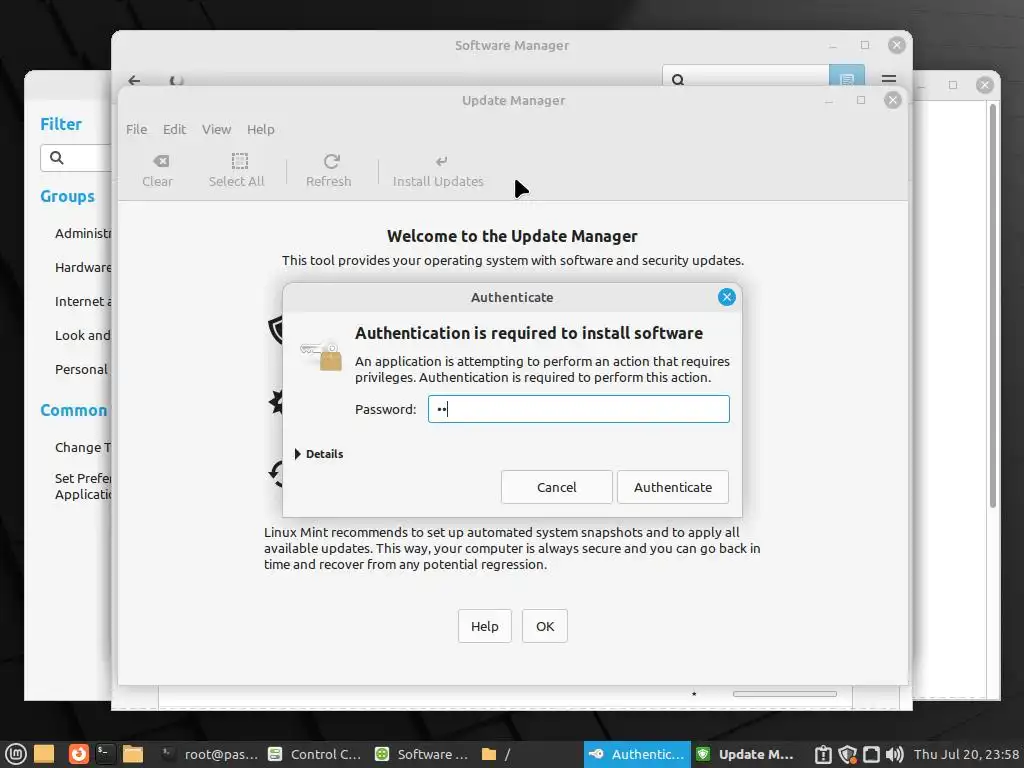This screenshot has height=768, width=1024.
Task: Switch to Authenticate taskbar item
Action: pos(637,754)
